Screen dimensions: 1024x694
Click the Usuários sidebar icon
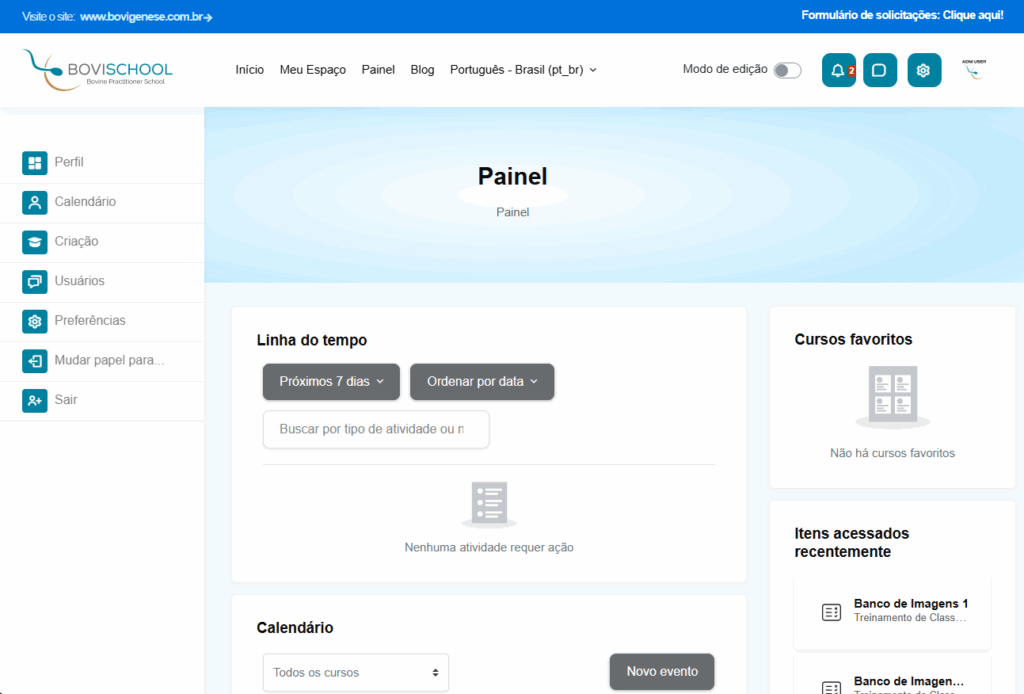(x=35, y=282)
